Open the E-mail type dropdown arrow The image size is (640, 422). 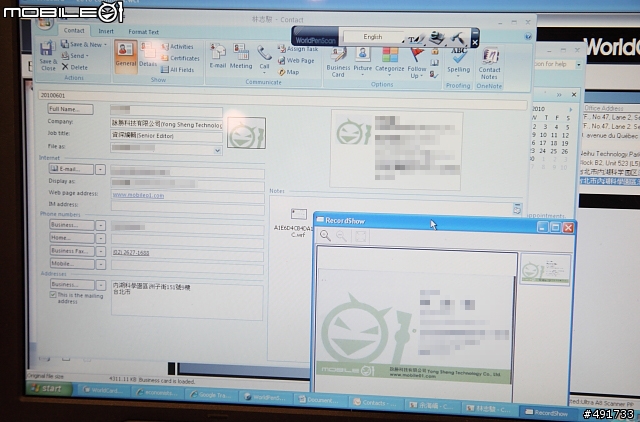click(100, 169)
